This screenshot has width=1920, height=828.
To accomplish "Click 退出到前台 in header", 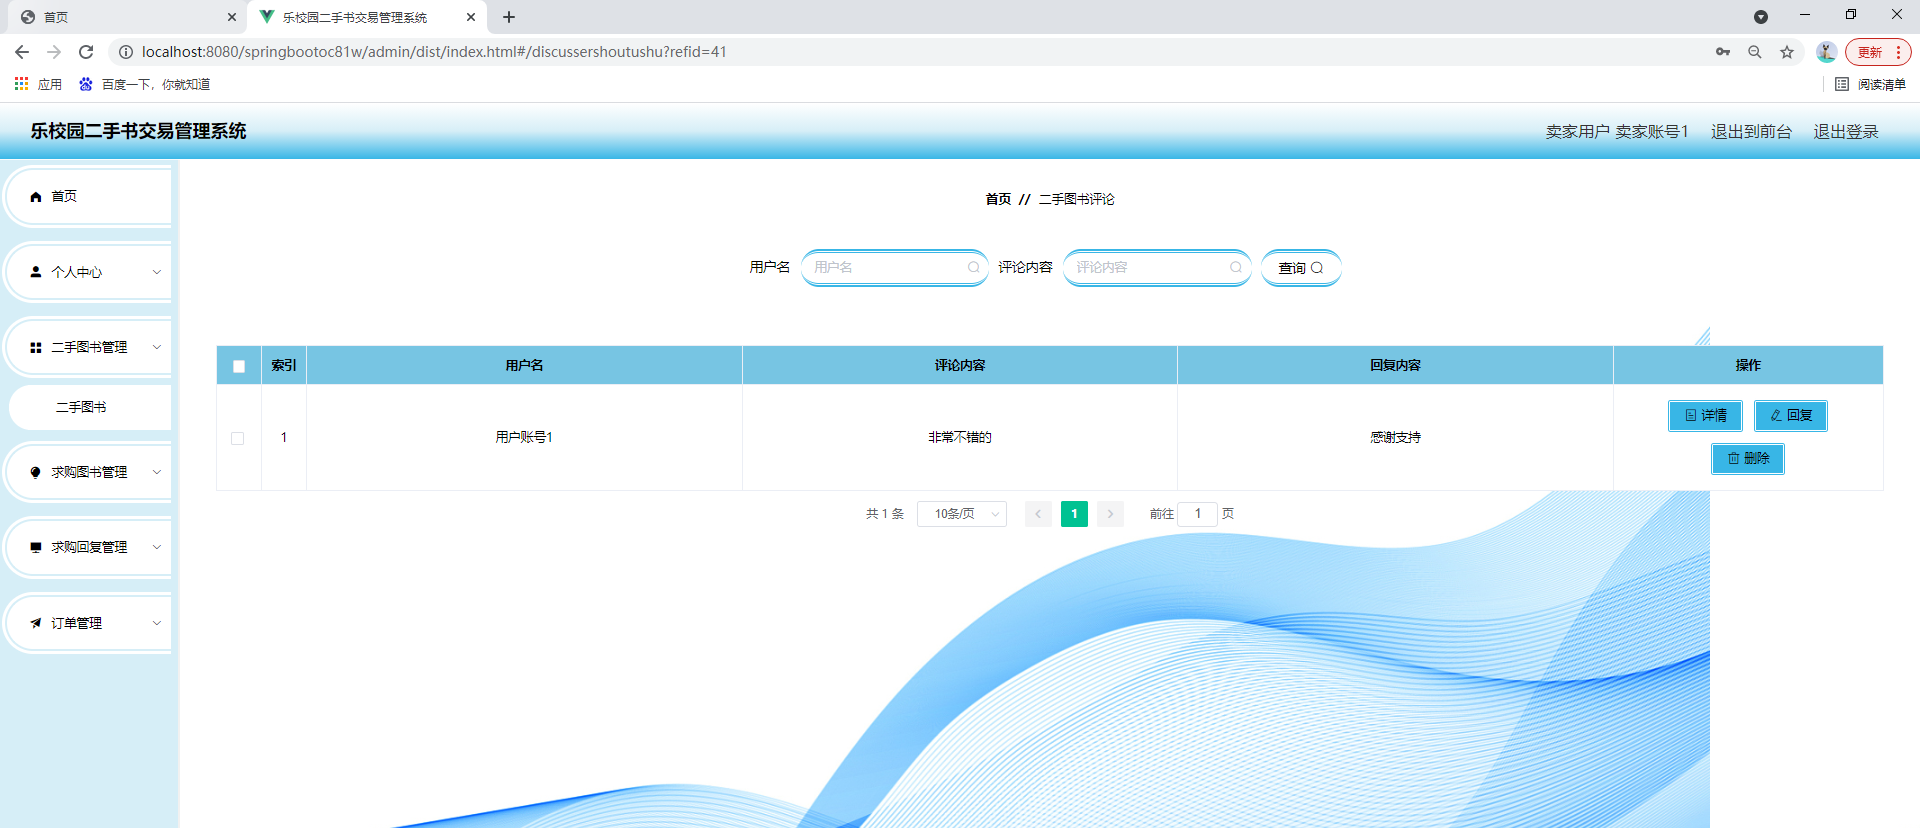I will click(1751, 132).
